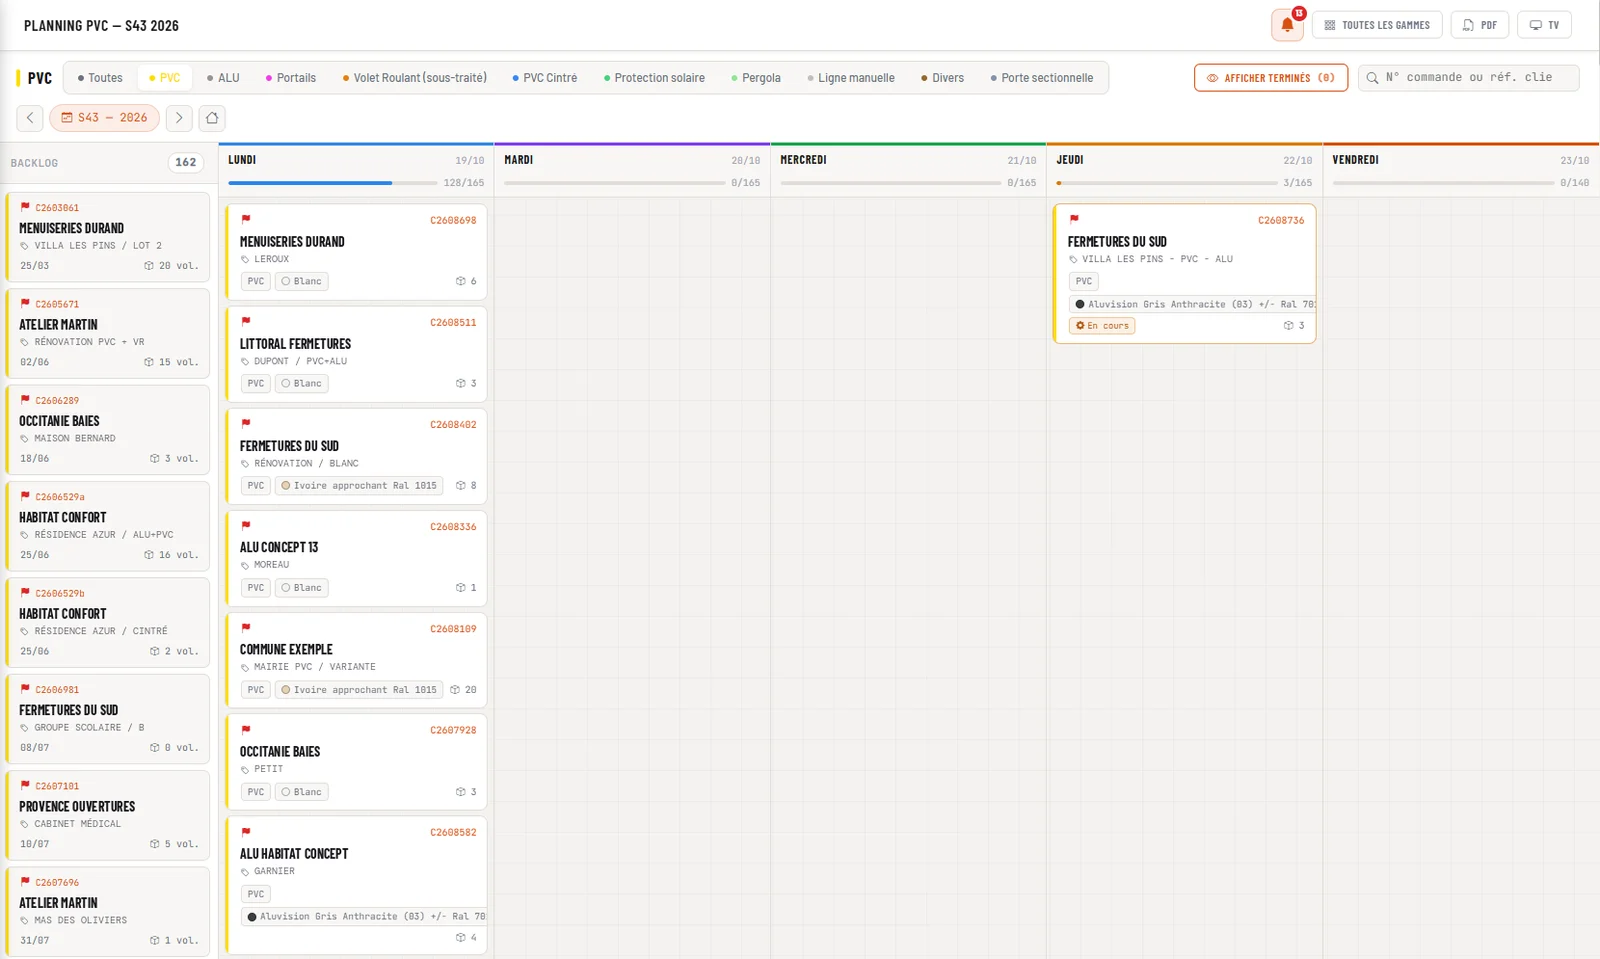This screenshot has height=959, width=1600.
Task: Filter by the ALU range
Action: (223, 78)
